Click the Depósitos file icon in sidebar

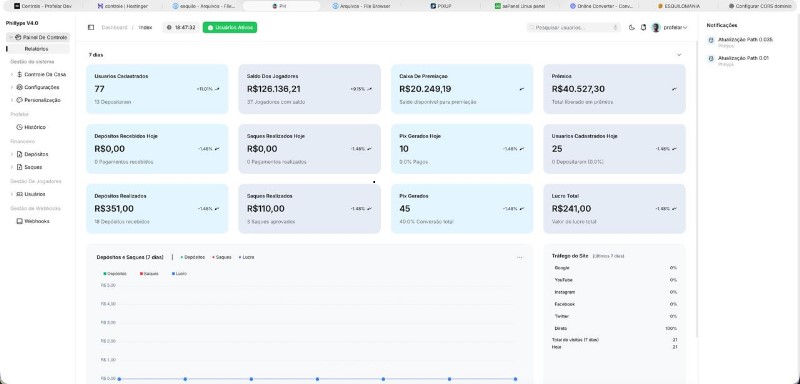(x=19, y=154)
